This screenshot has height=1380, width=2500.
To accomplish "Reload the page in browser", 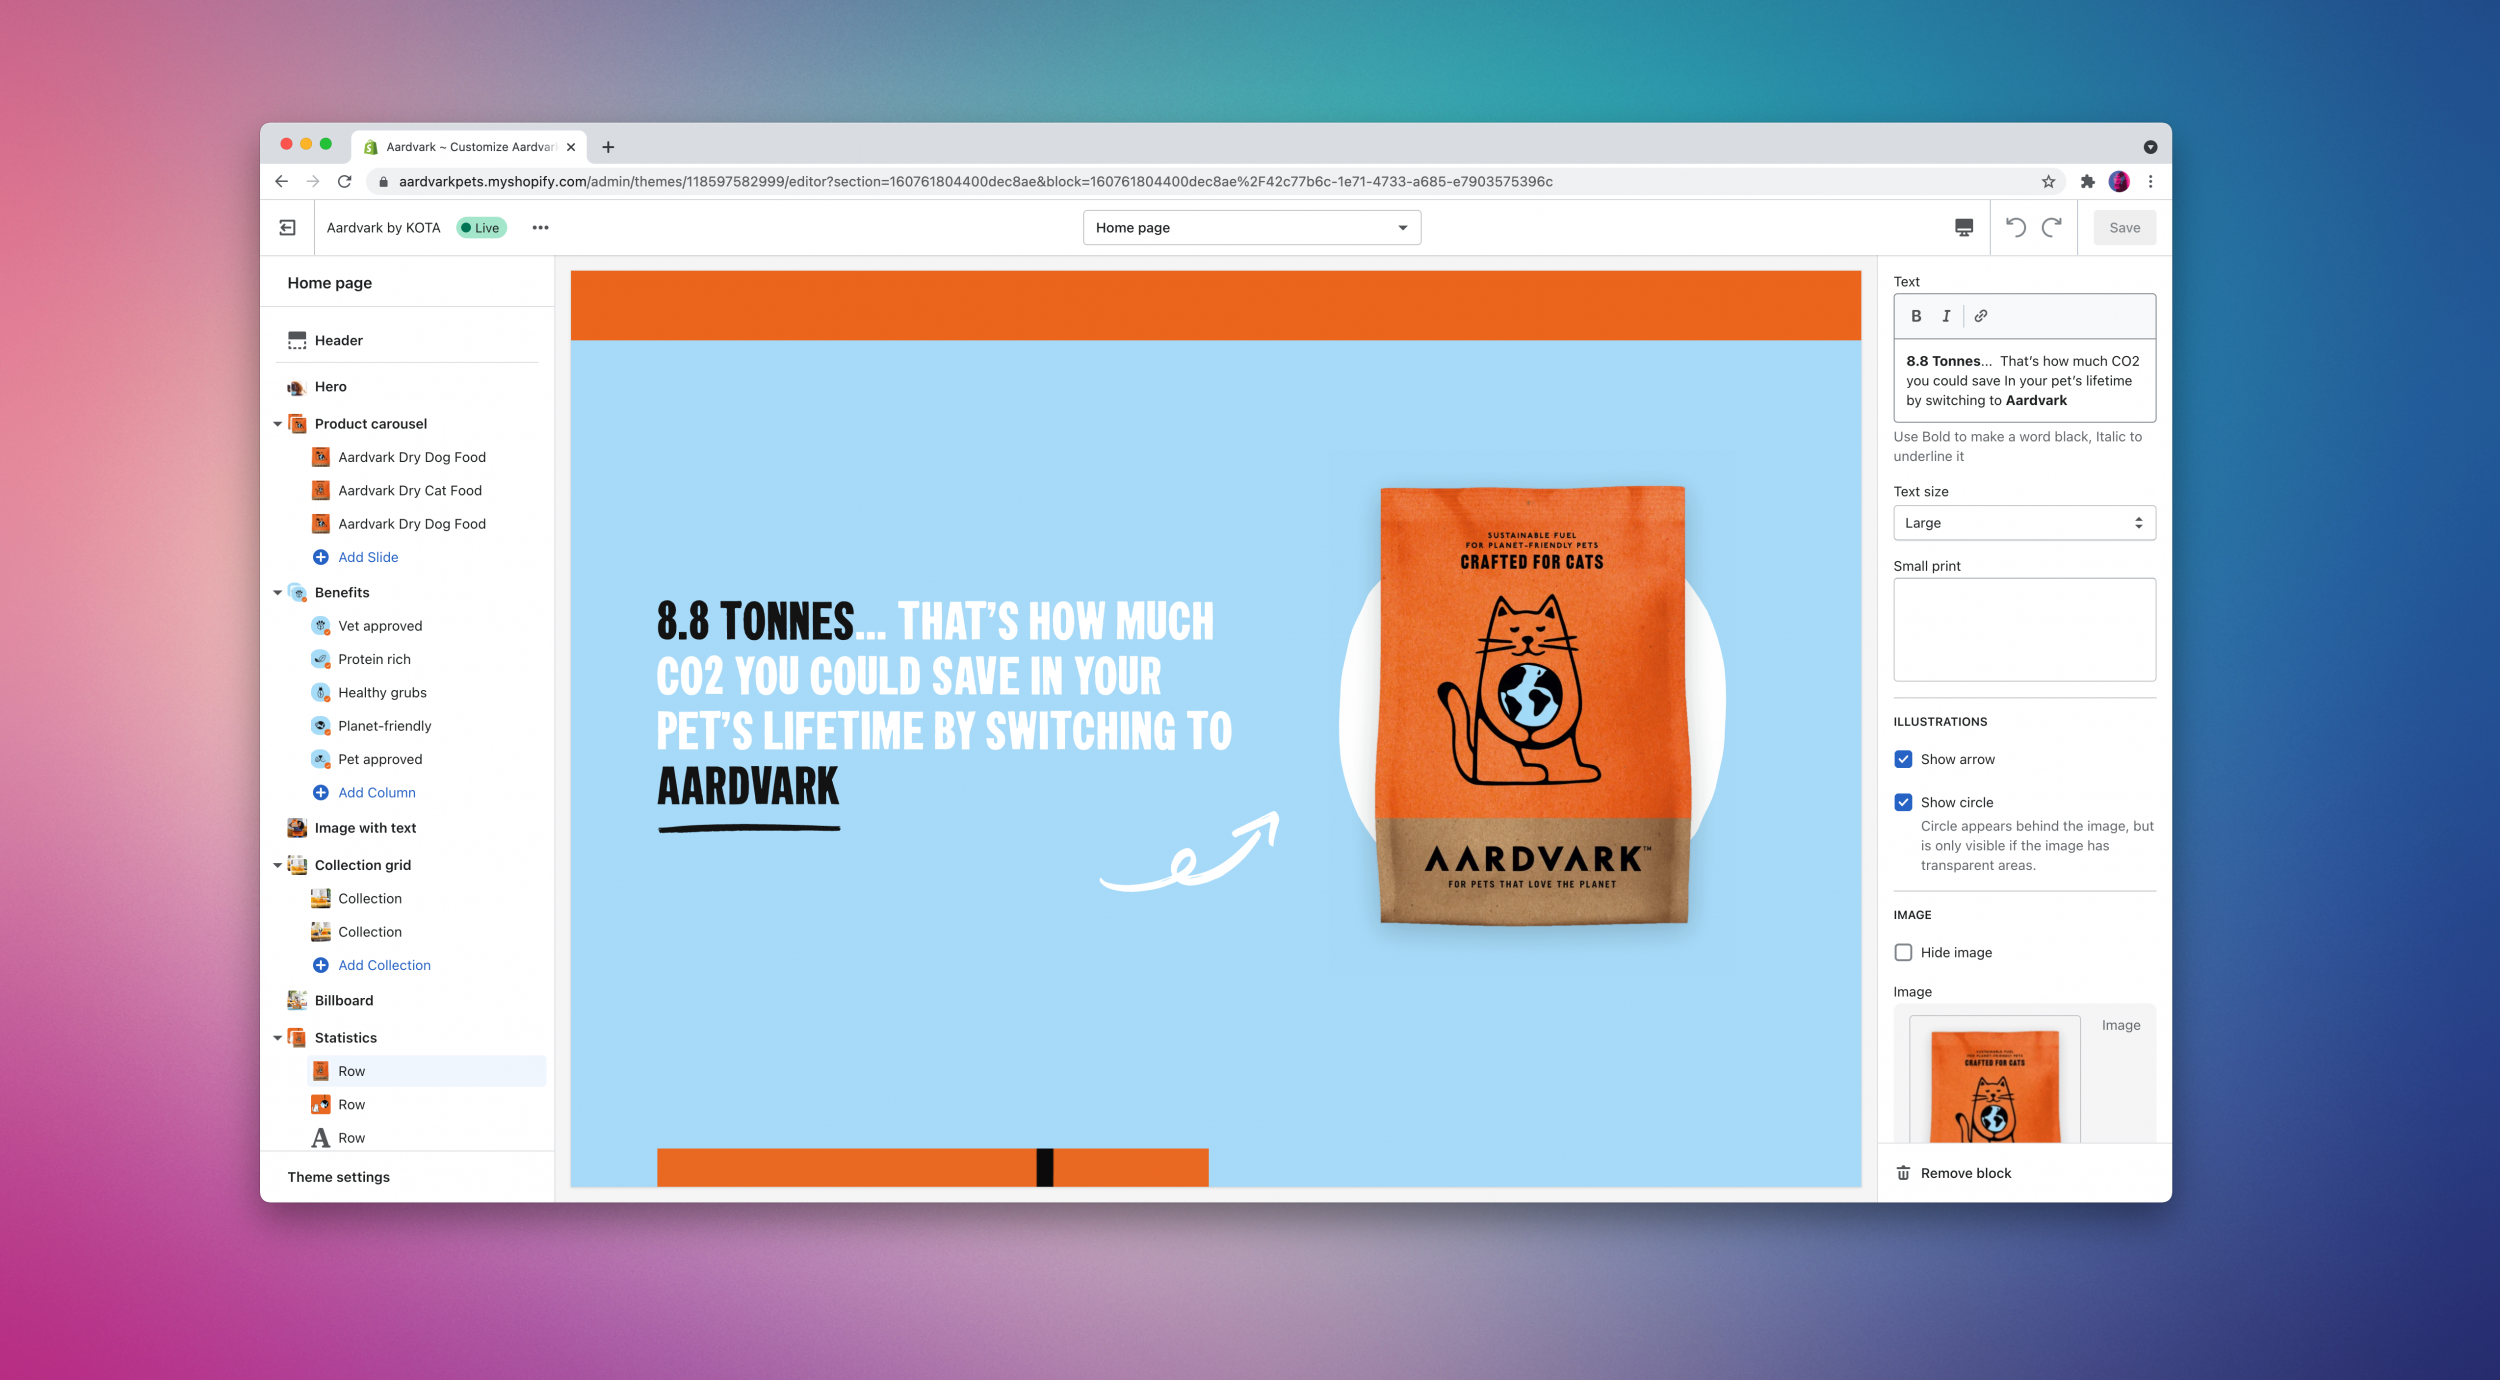I will tap(345, 182).
